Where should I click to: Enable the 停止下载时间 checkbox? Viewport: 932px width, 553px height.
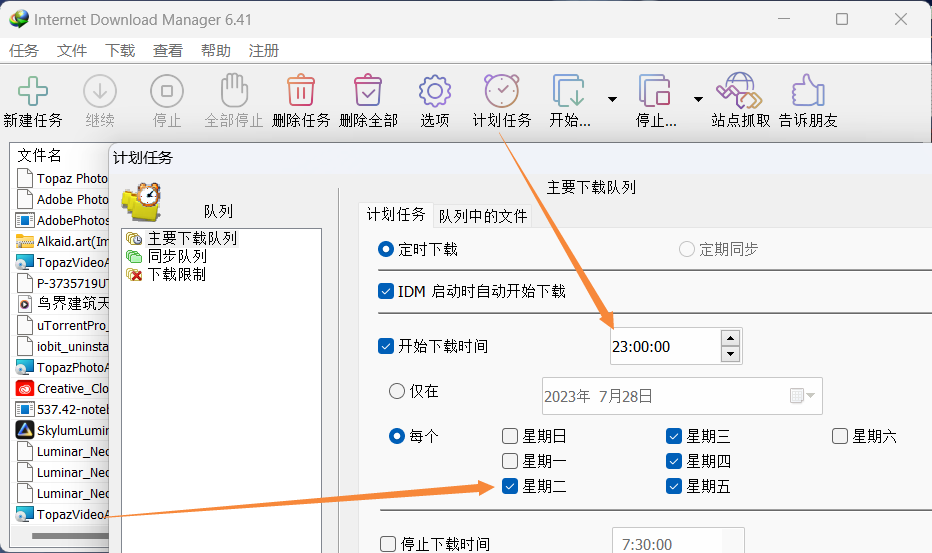point(388,544)
